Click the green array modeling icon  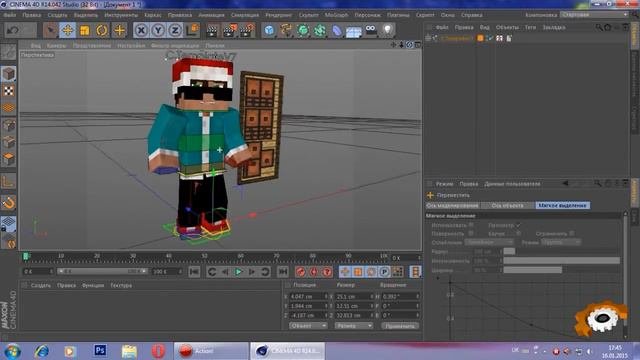[x=320, y=30]
